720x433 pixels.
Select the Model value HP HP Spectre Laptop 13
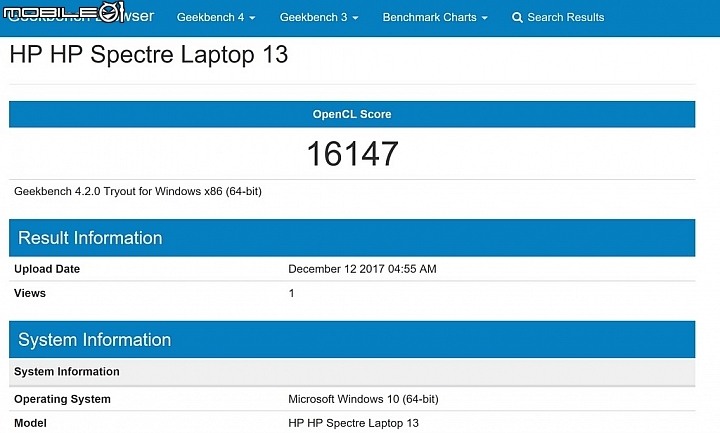354,423
